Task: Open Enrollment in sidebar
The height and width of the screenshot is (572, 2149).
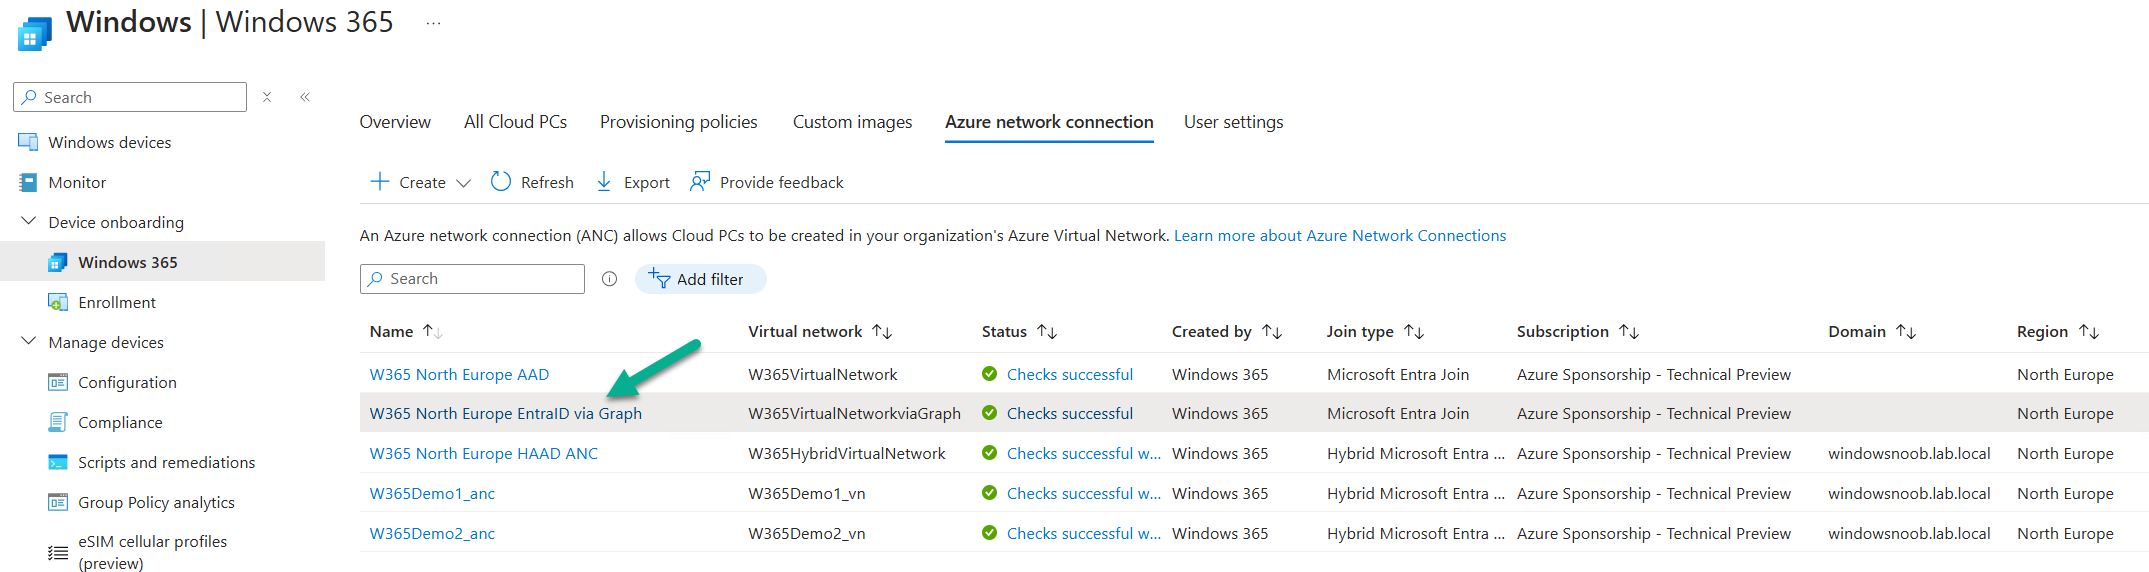Action: (x=117, y=302)
